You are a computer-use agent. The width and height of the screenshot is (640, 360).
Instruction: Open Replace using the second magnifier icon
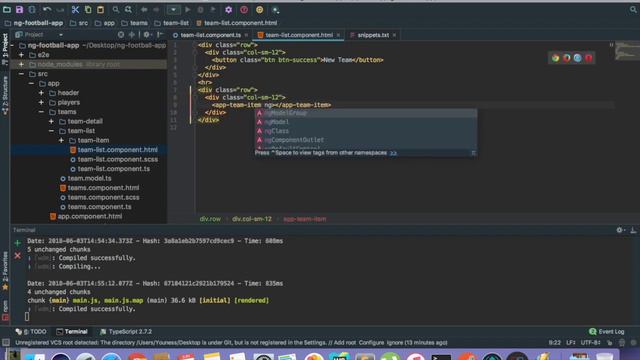(129, 9)
